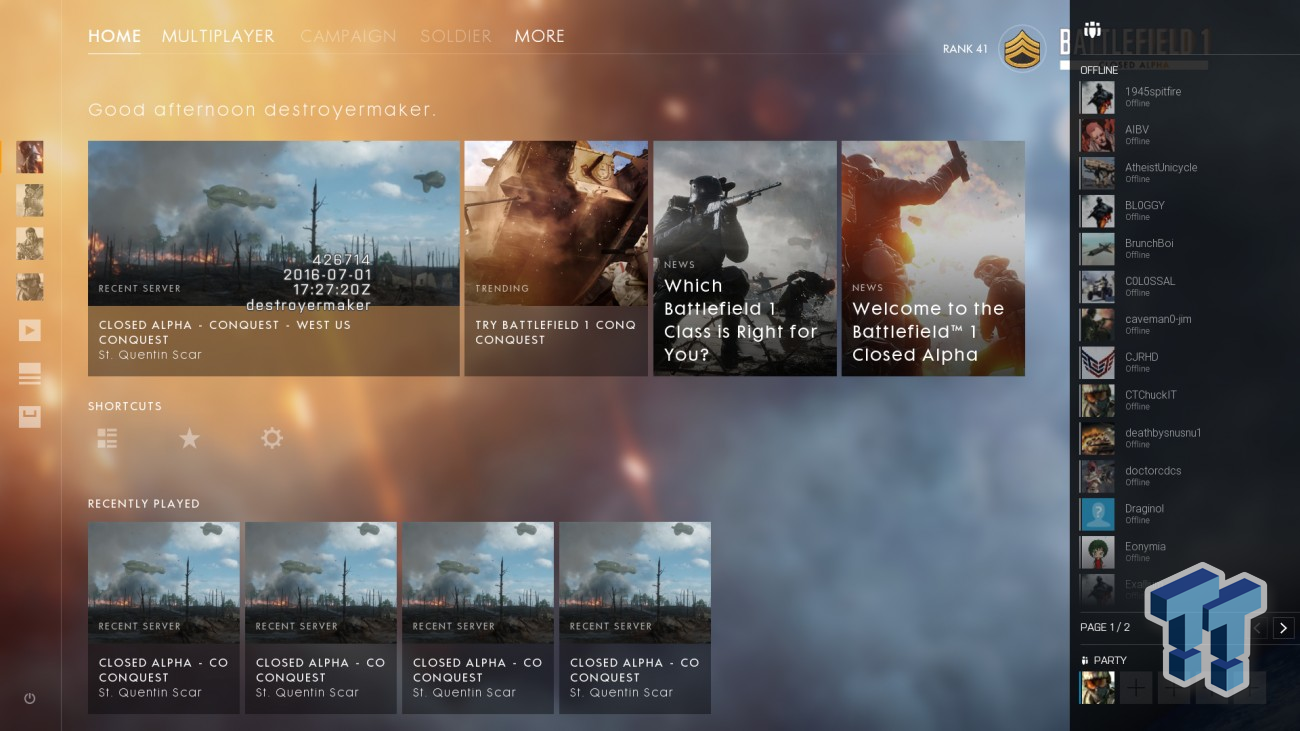Click Draginol's placeholder avatar
Screen dimensions: 1300x731
tap(1097, 515)
